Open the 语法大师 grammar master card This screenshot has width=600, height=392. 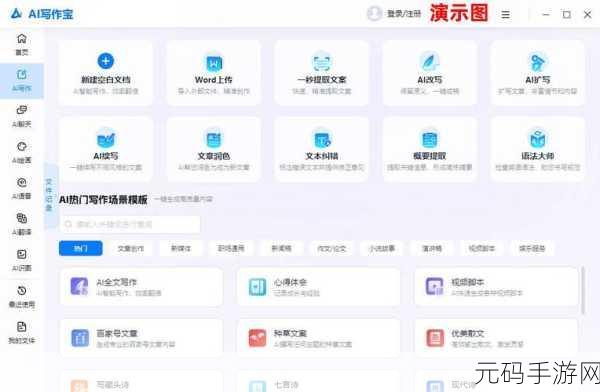[x=537, y=149]
